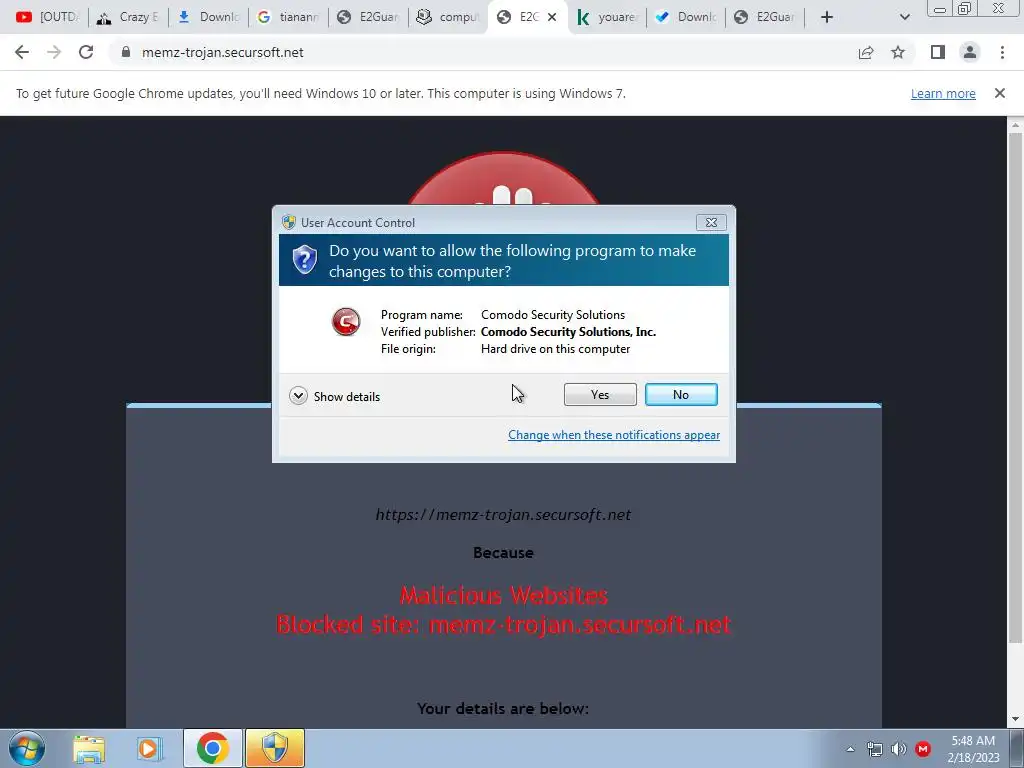Click the padlock site info icon
The height and width of the screenshot is (768, 1024).
tap(126, 52)
